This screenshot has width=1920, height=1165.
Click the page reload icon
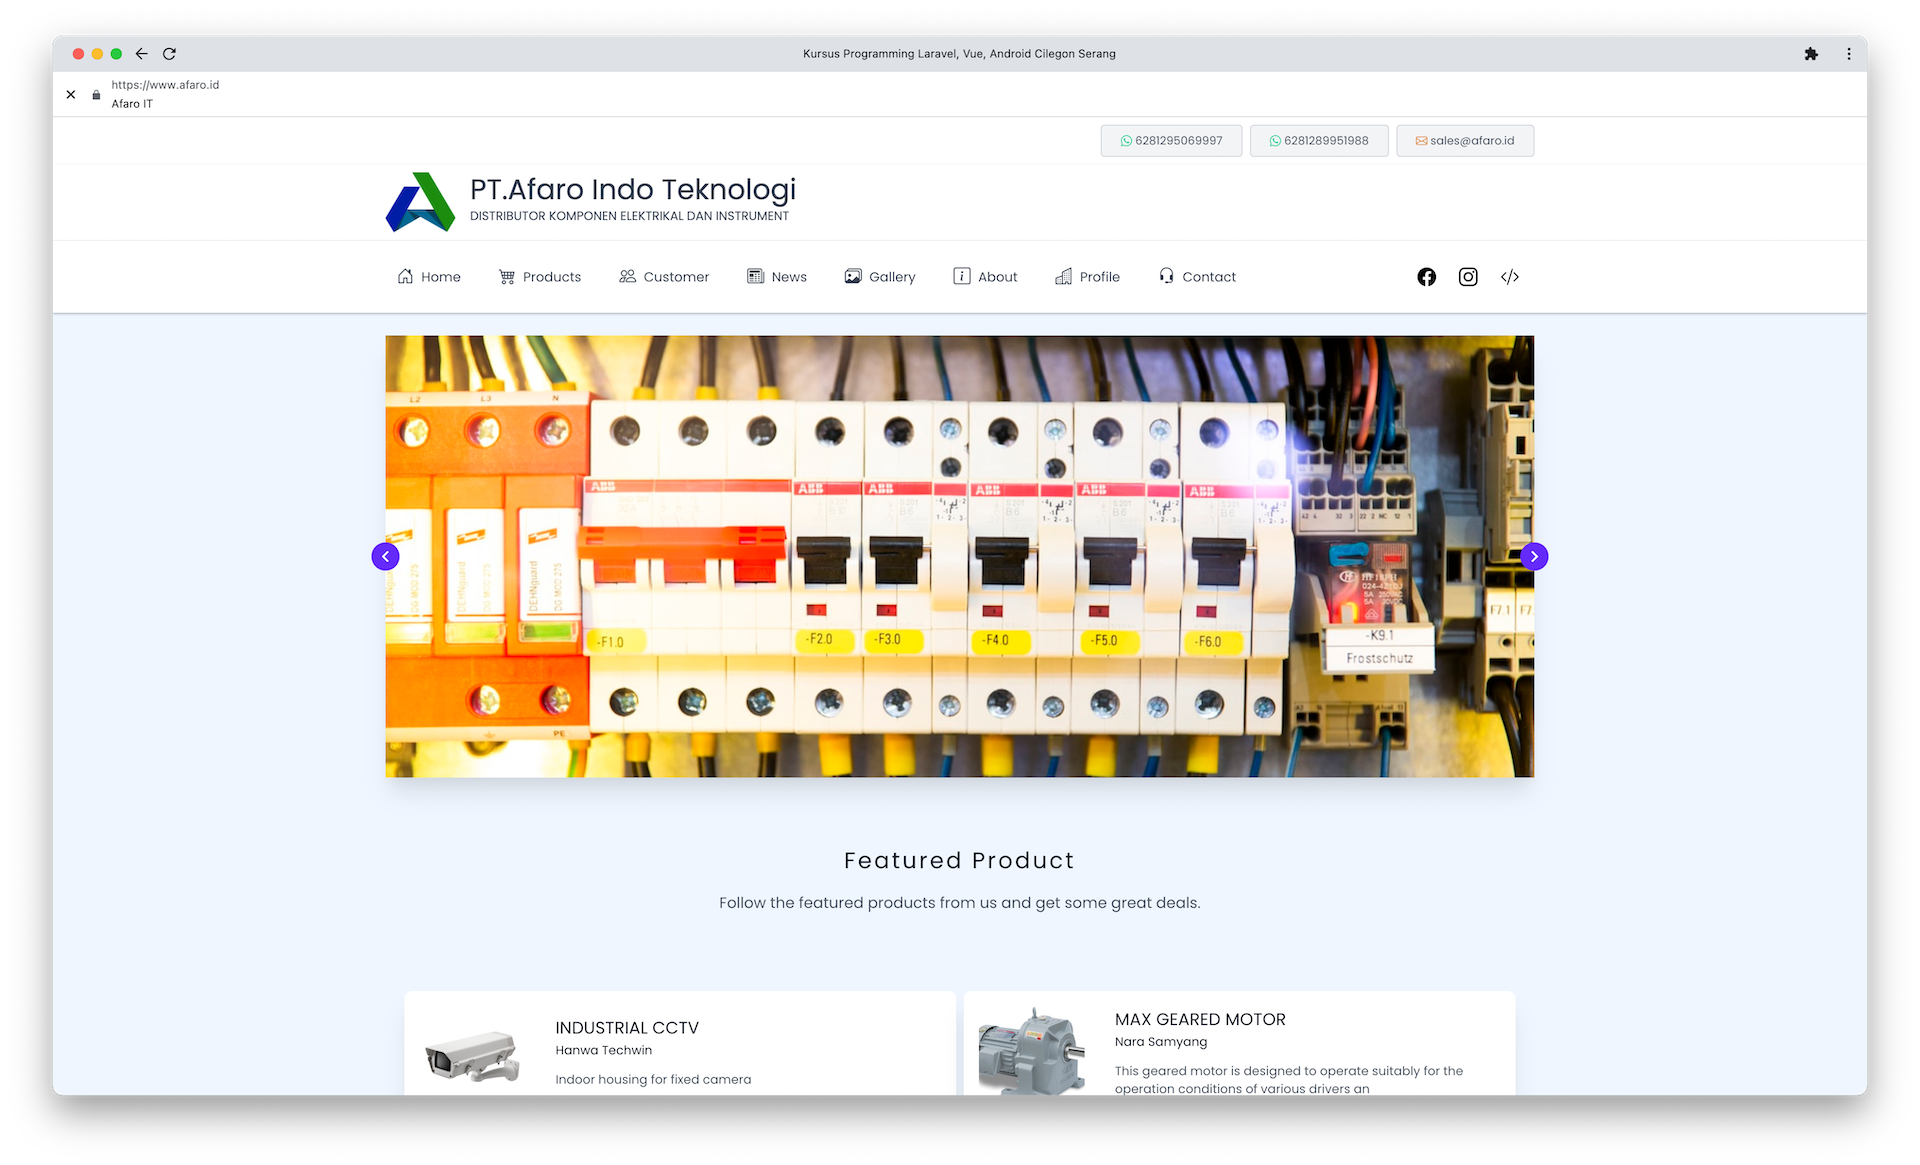tap(169, 54)
